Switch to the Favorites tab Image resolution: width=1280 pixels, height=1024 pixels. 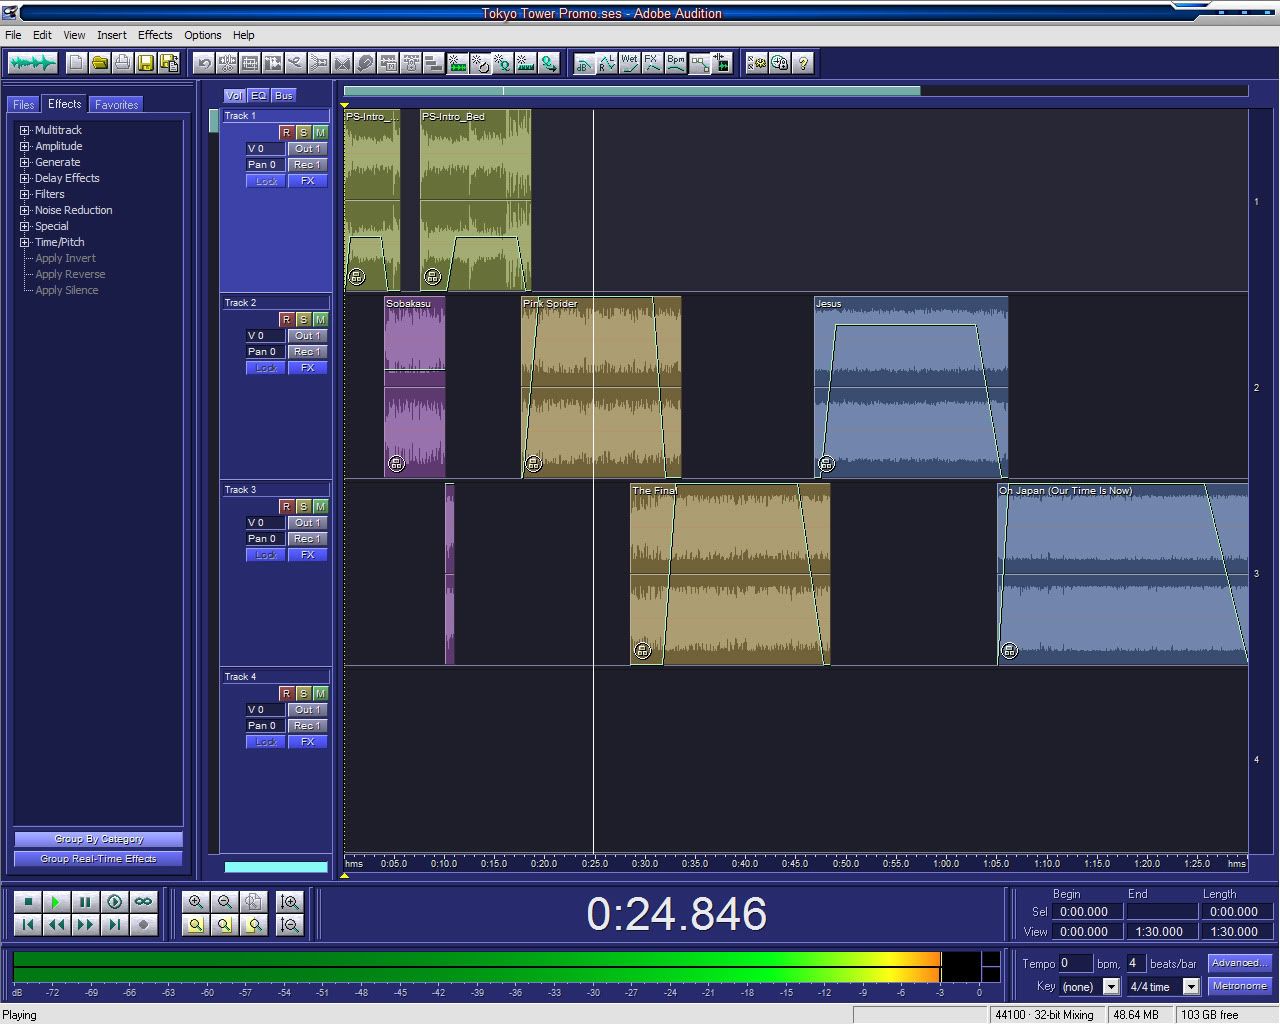tap(116, 104)
